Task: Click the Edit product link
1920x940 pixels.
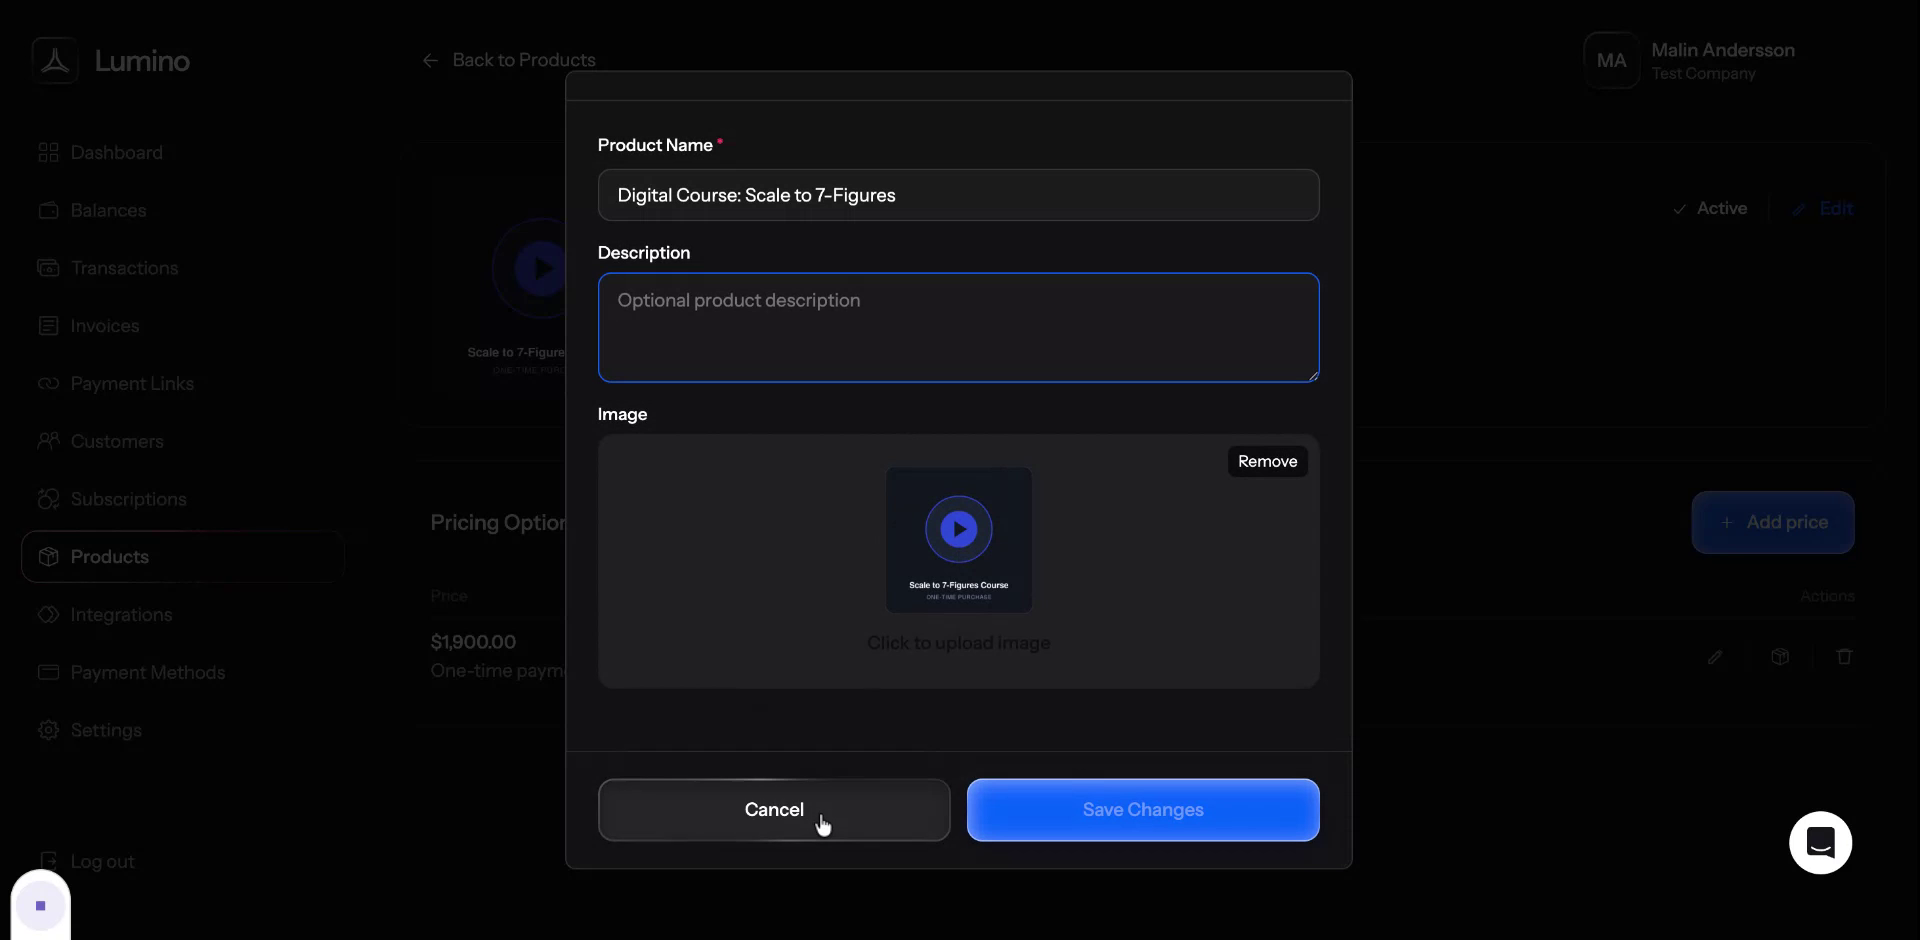Action: click(1822, 209)
